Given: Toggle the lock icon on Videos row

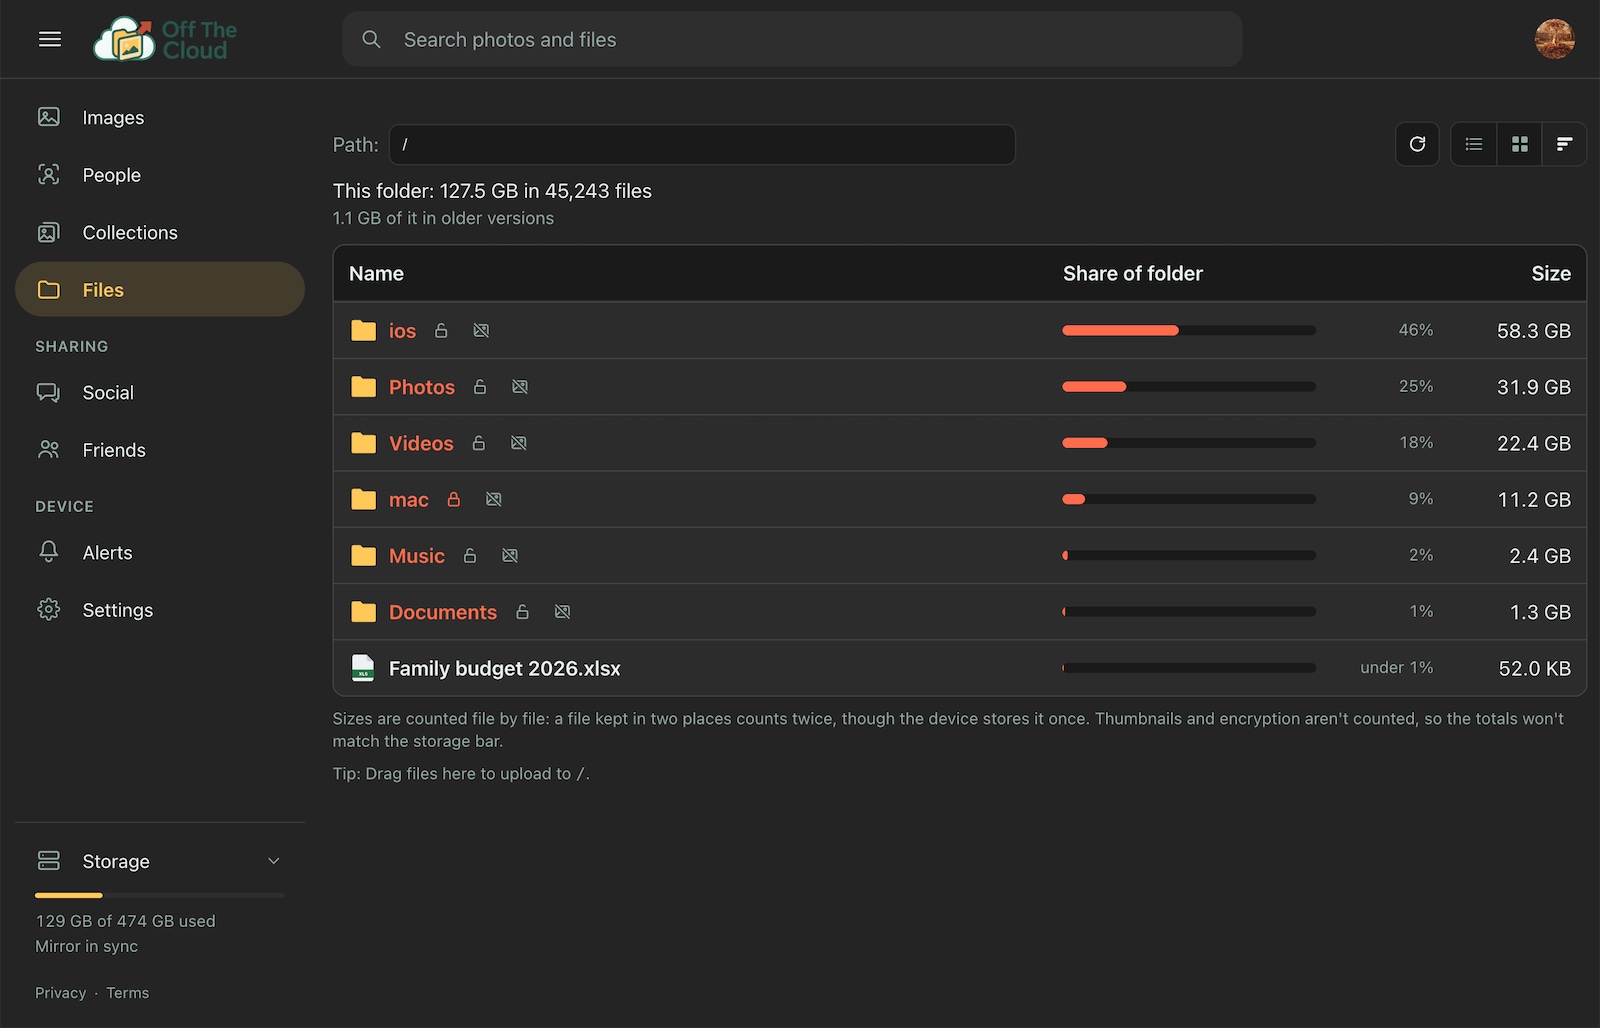Looking at the screenshot, I should pyautogui.click(x=479, y=442).
